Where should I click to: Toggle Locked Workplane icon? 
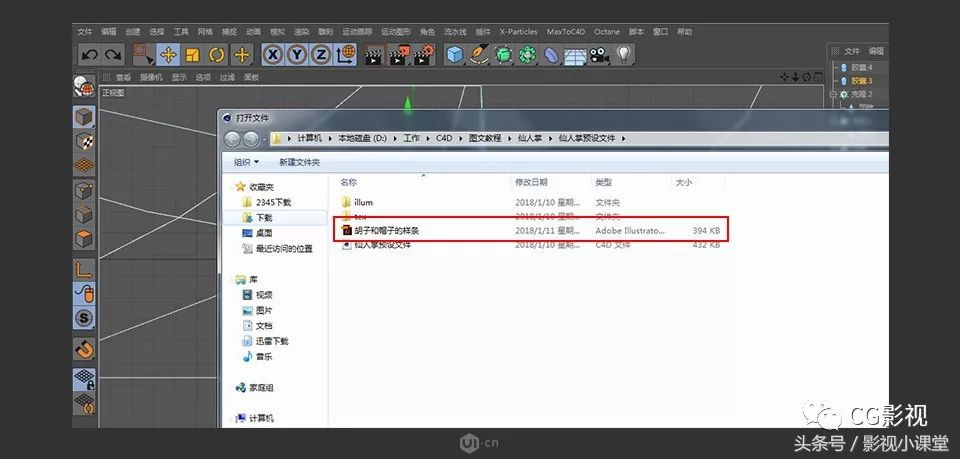click(x=84, y=379)
